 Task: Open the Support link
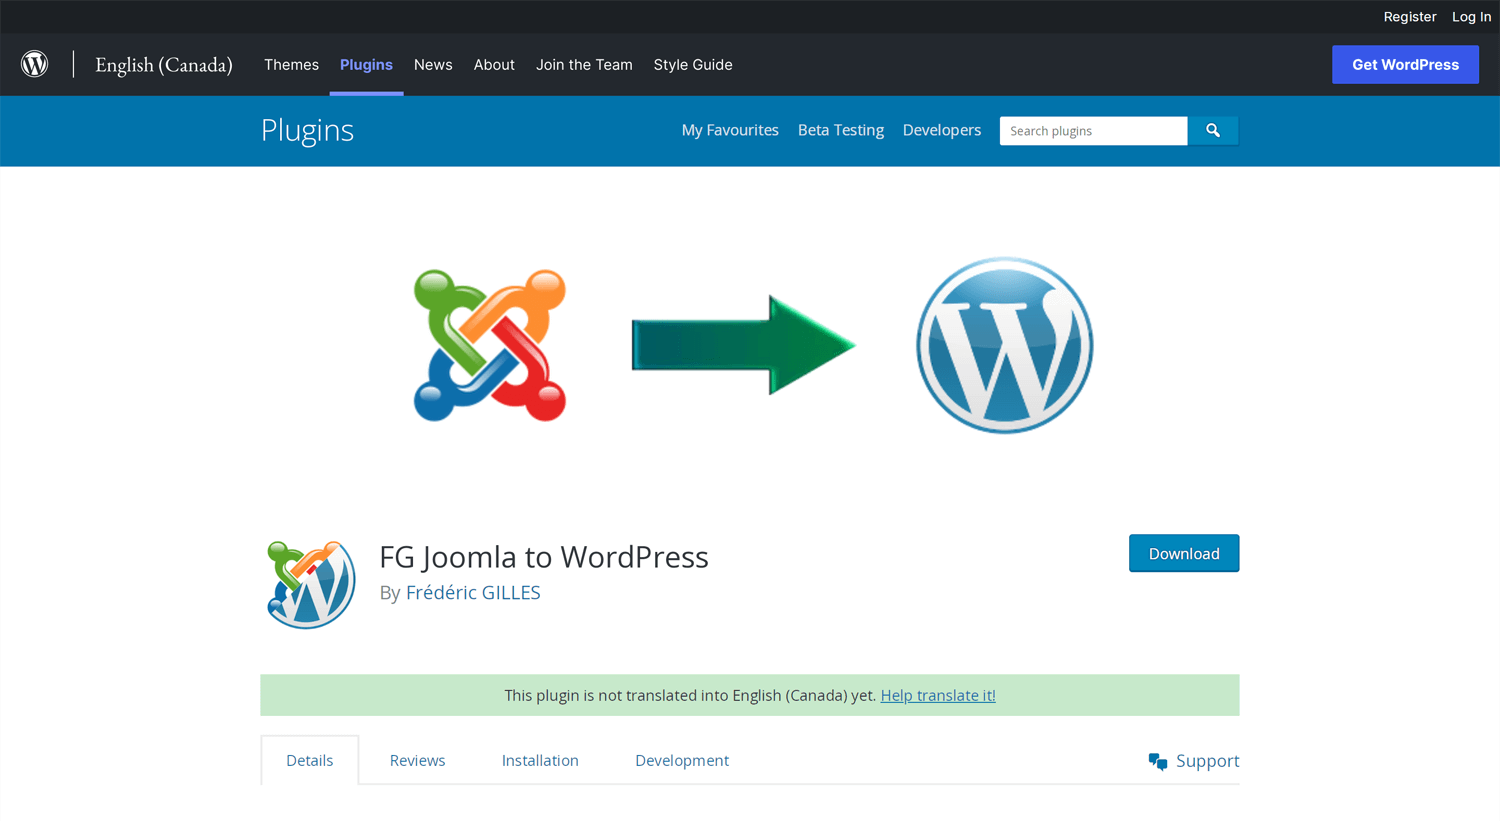(x=1207, y=761)
